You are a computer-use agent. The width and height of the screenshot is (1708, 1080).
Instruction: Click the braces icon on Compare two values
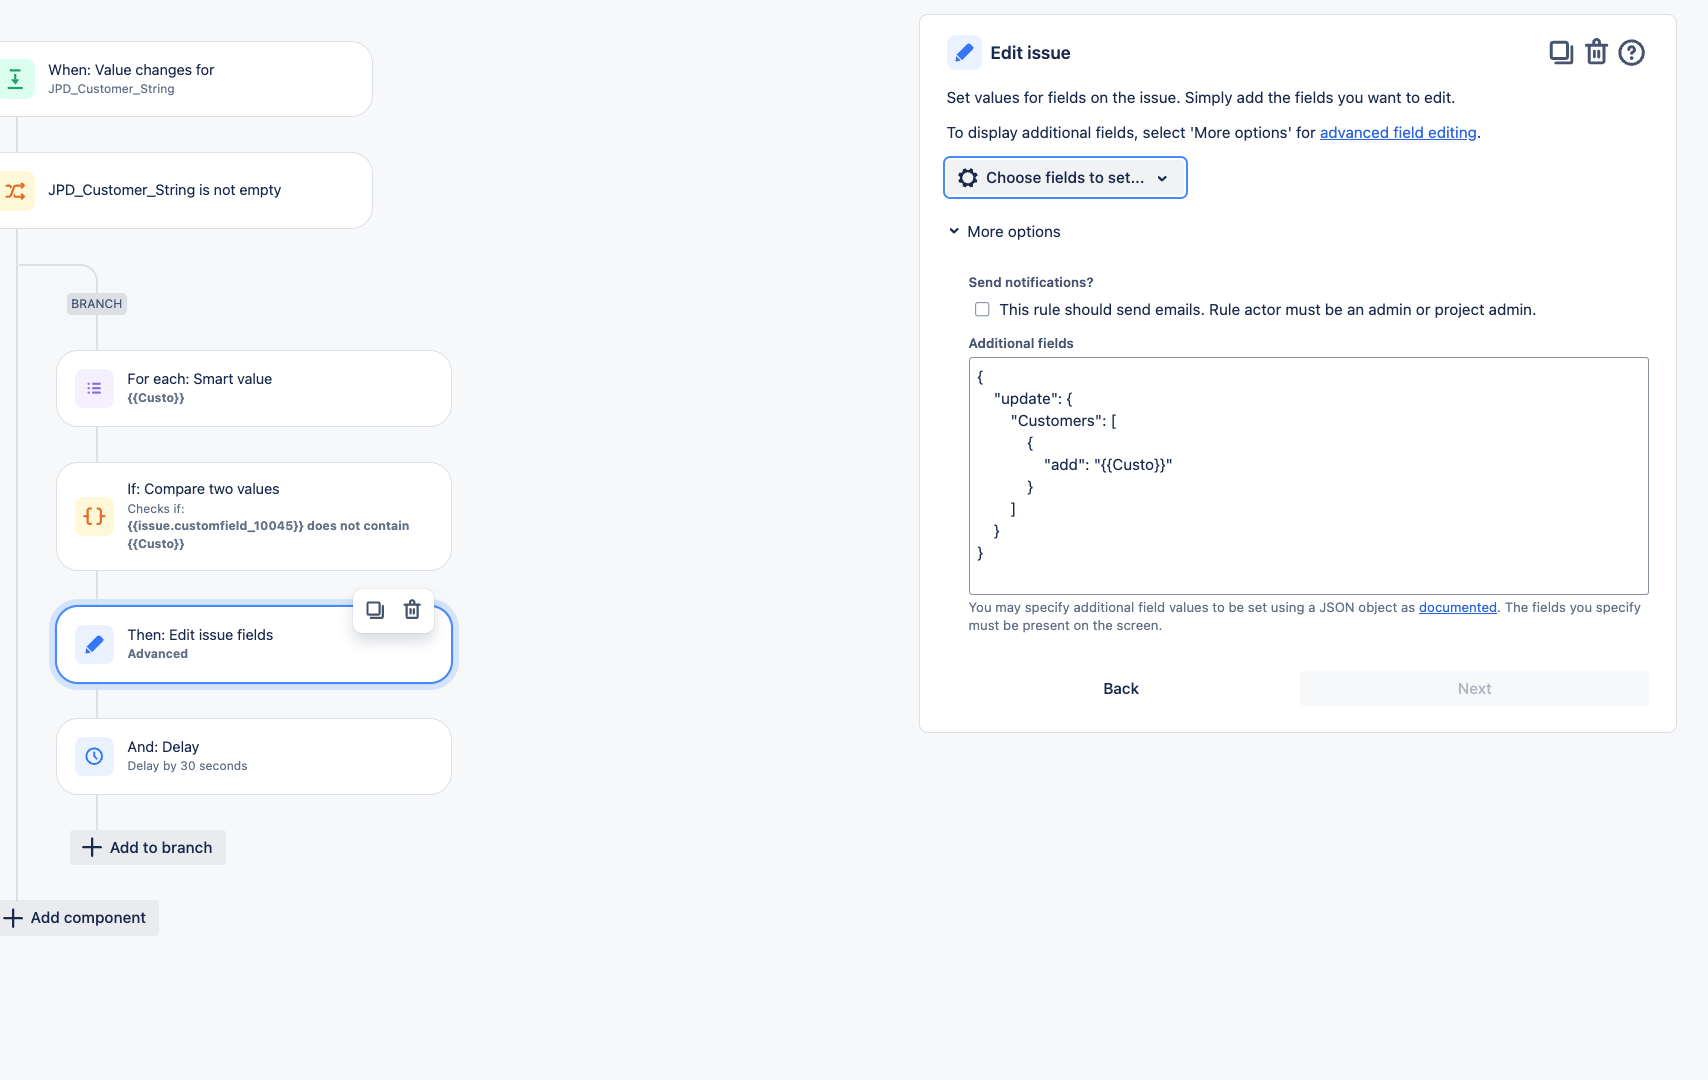(x=94, y=516)
